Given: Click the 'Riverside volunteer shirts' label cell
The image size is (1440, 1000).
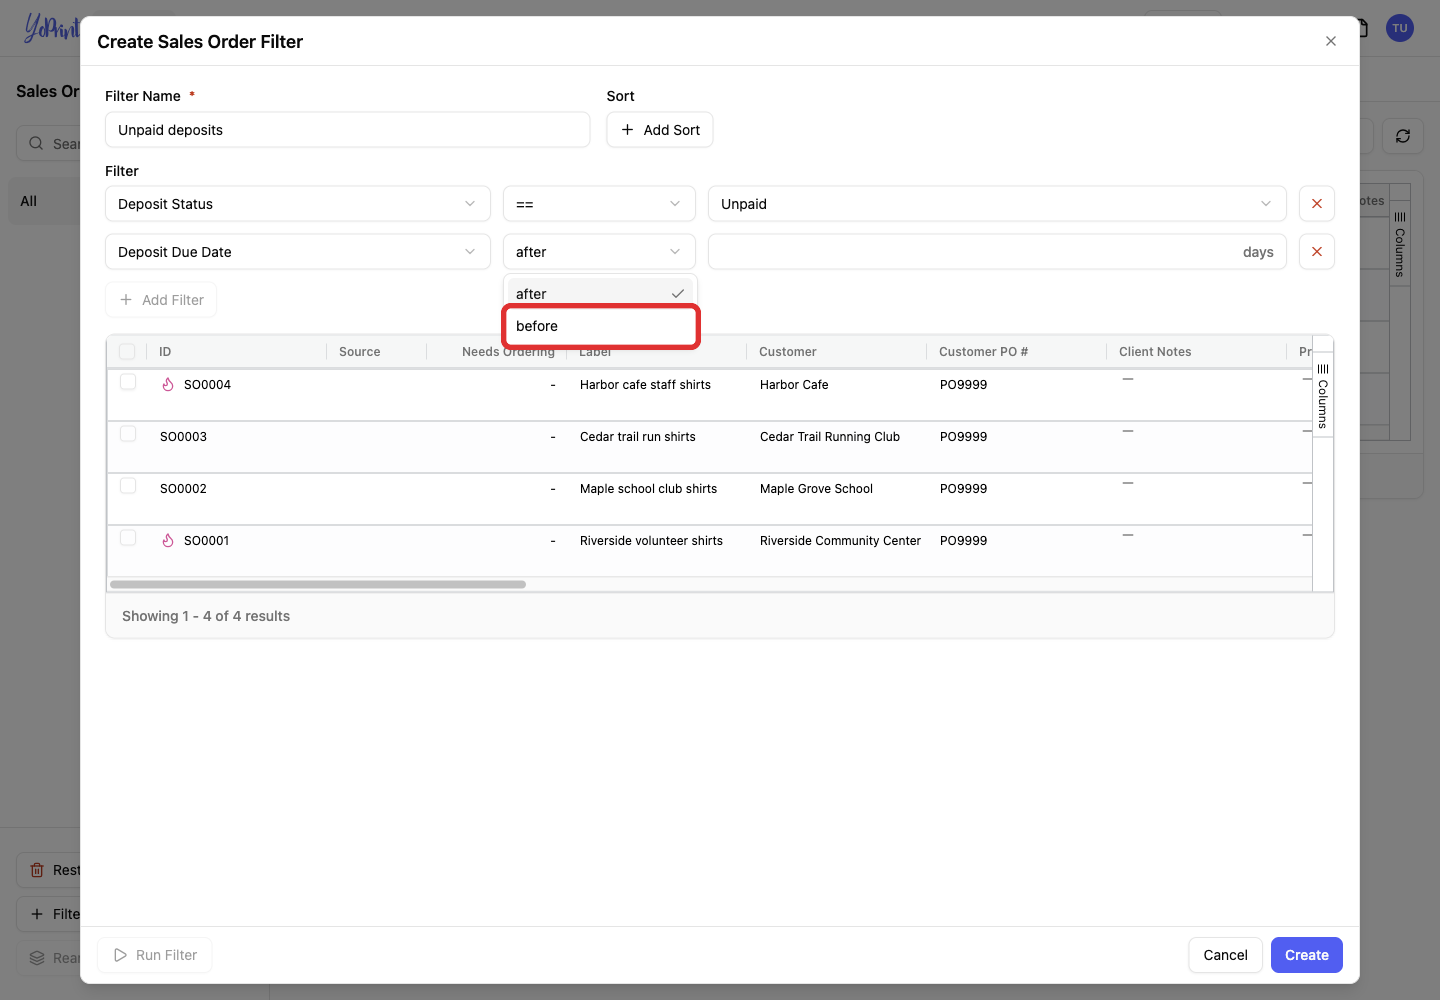Looking at the screenshot, I should pyautogui.click(x=651, y=541).
